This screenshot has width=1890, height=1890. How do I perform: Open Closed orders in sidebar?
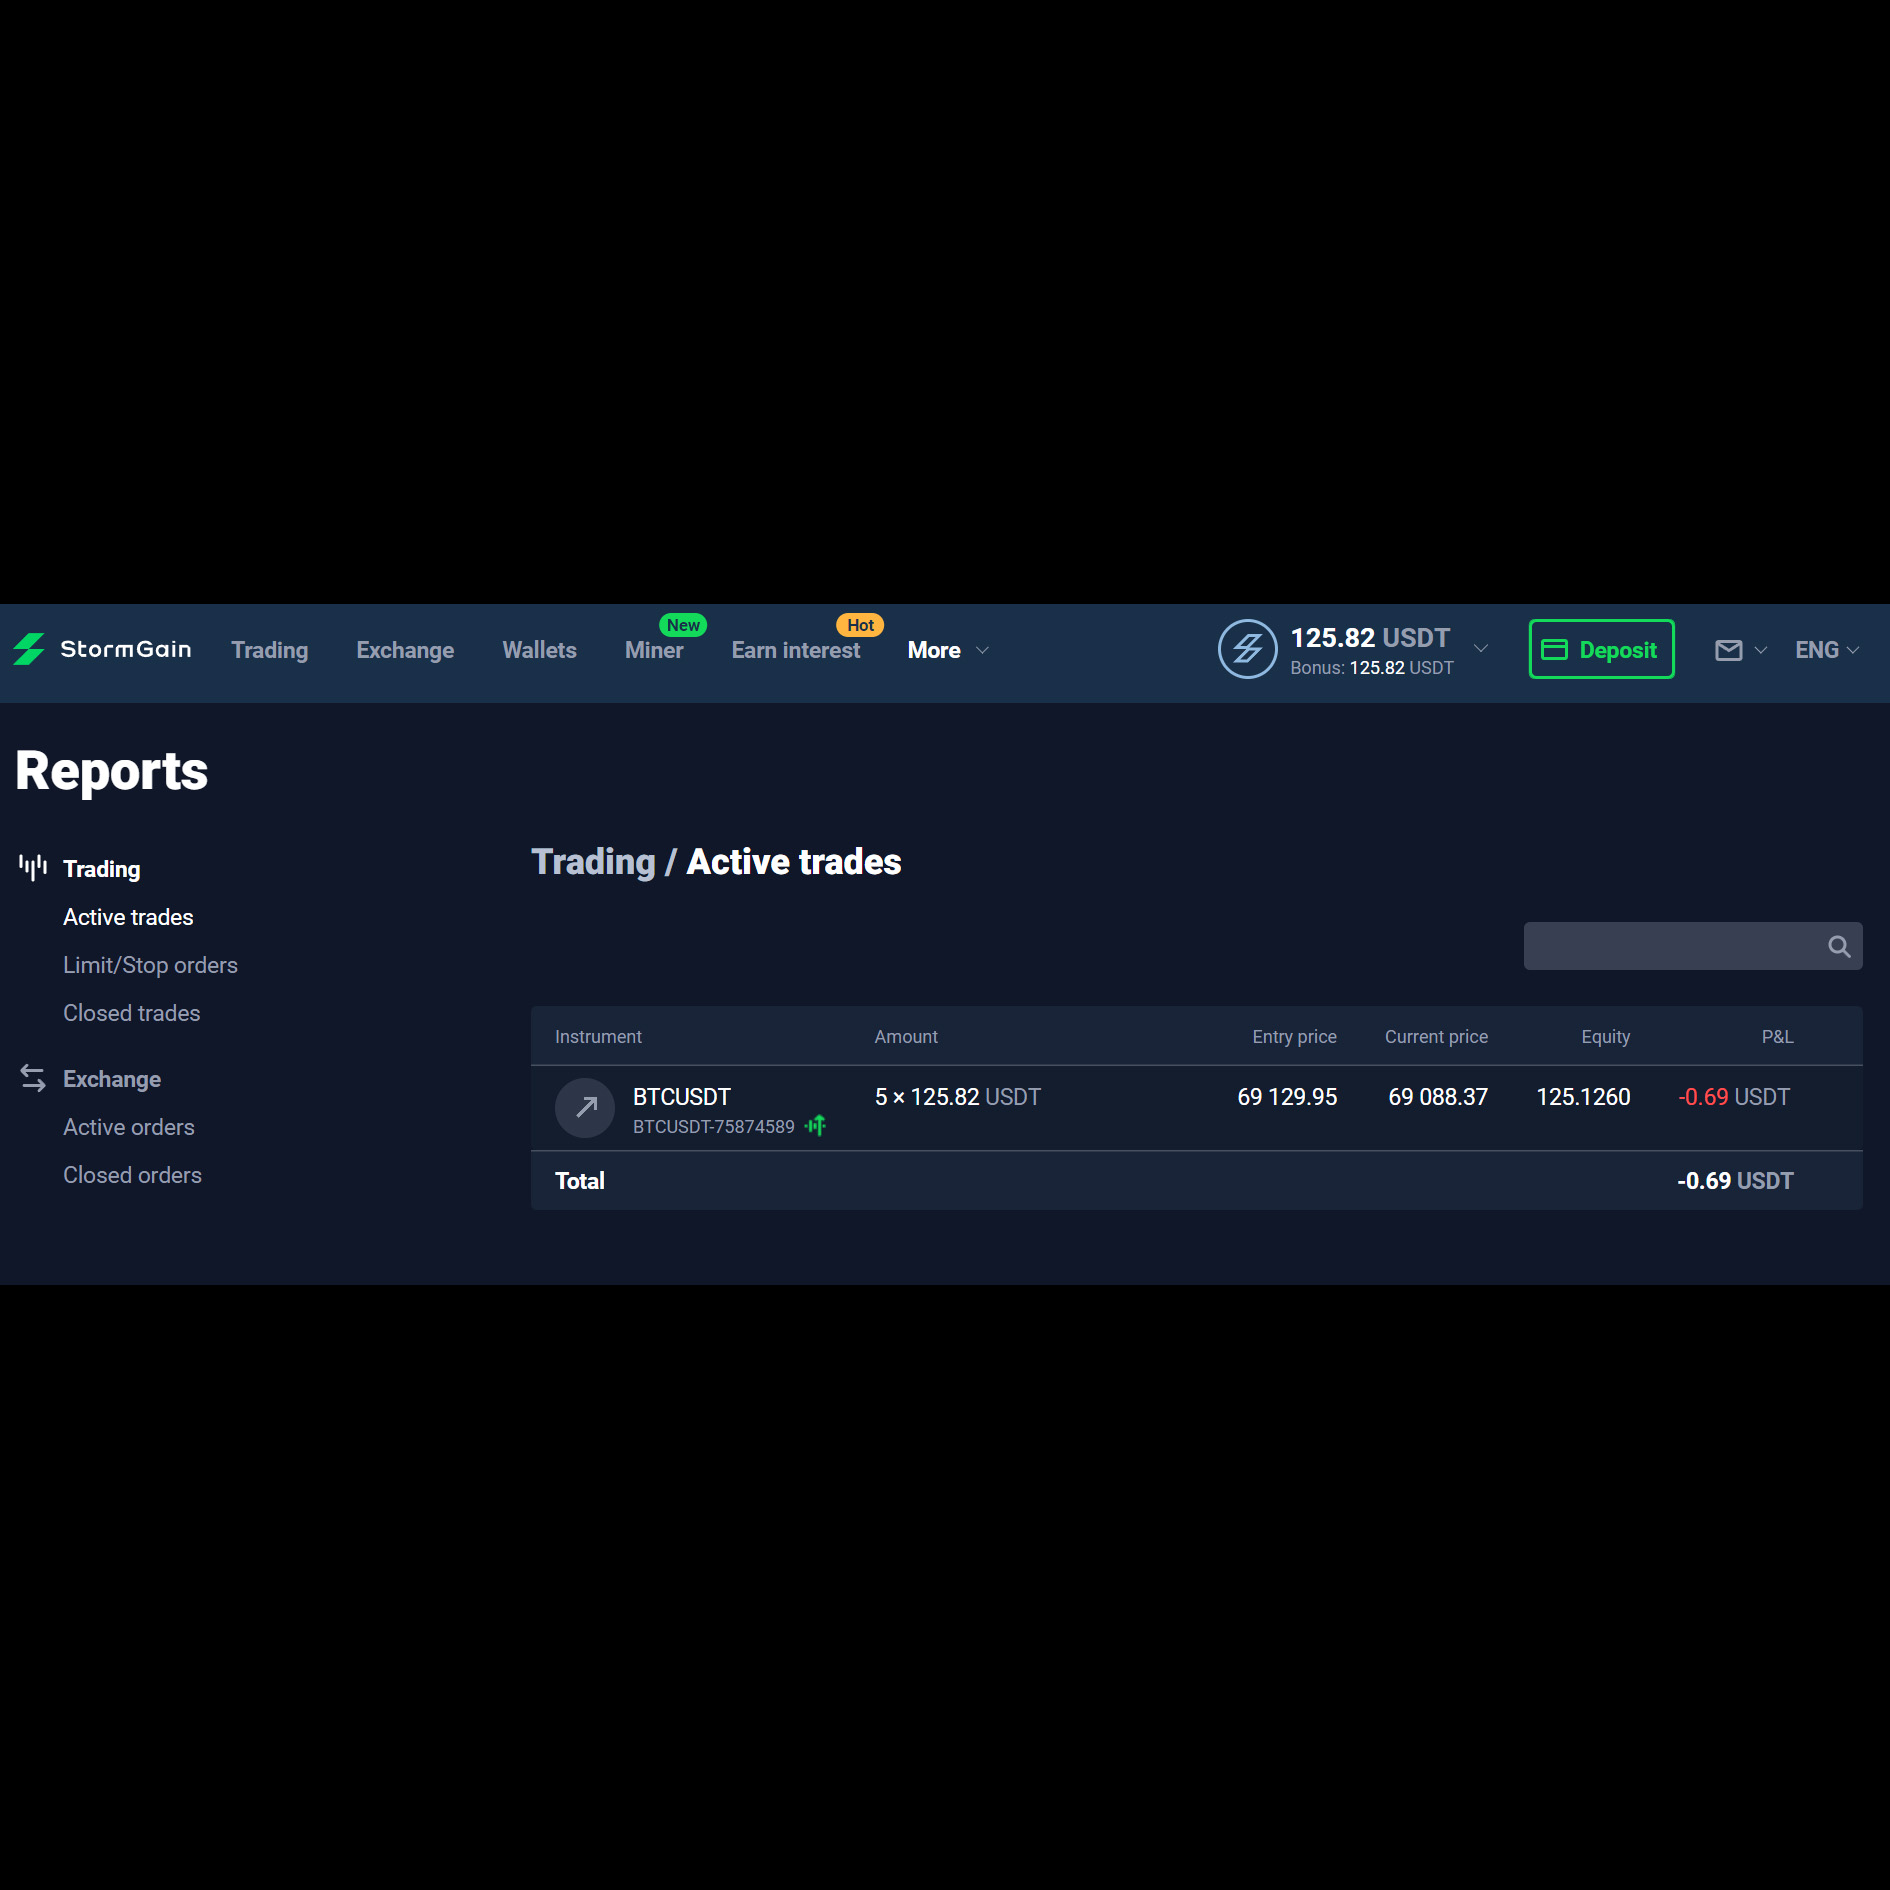pyautogui.click(x=132, y=1175)
